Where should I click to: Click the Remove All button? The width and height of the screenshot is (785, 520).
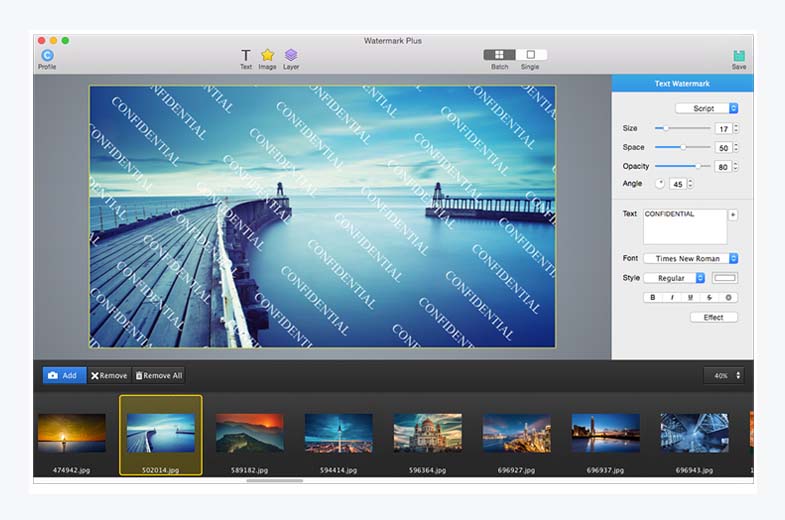pos(158,376)
